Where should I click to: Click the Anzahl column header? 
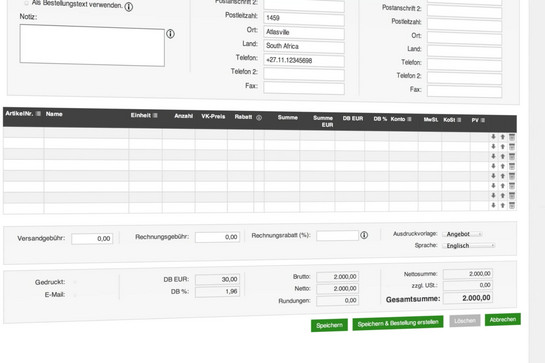[x=184, y=116]
